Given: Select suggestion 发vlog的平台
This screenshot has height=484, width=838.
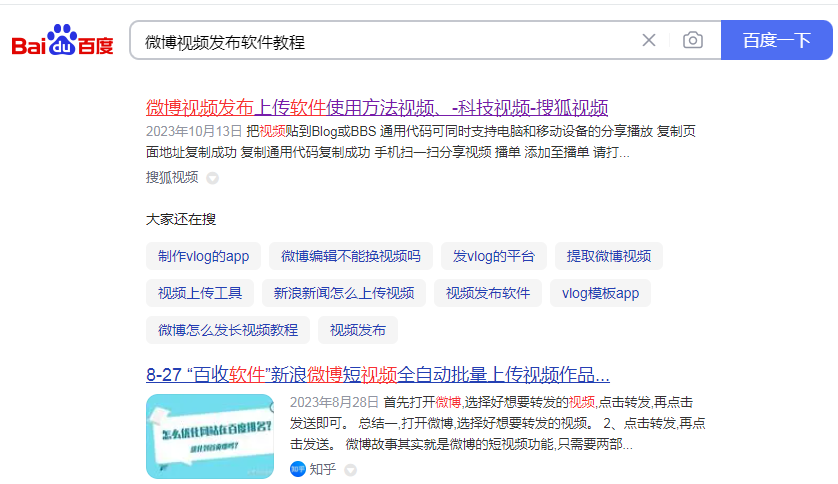Looking at the screenshot, I should (494, 256).
